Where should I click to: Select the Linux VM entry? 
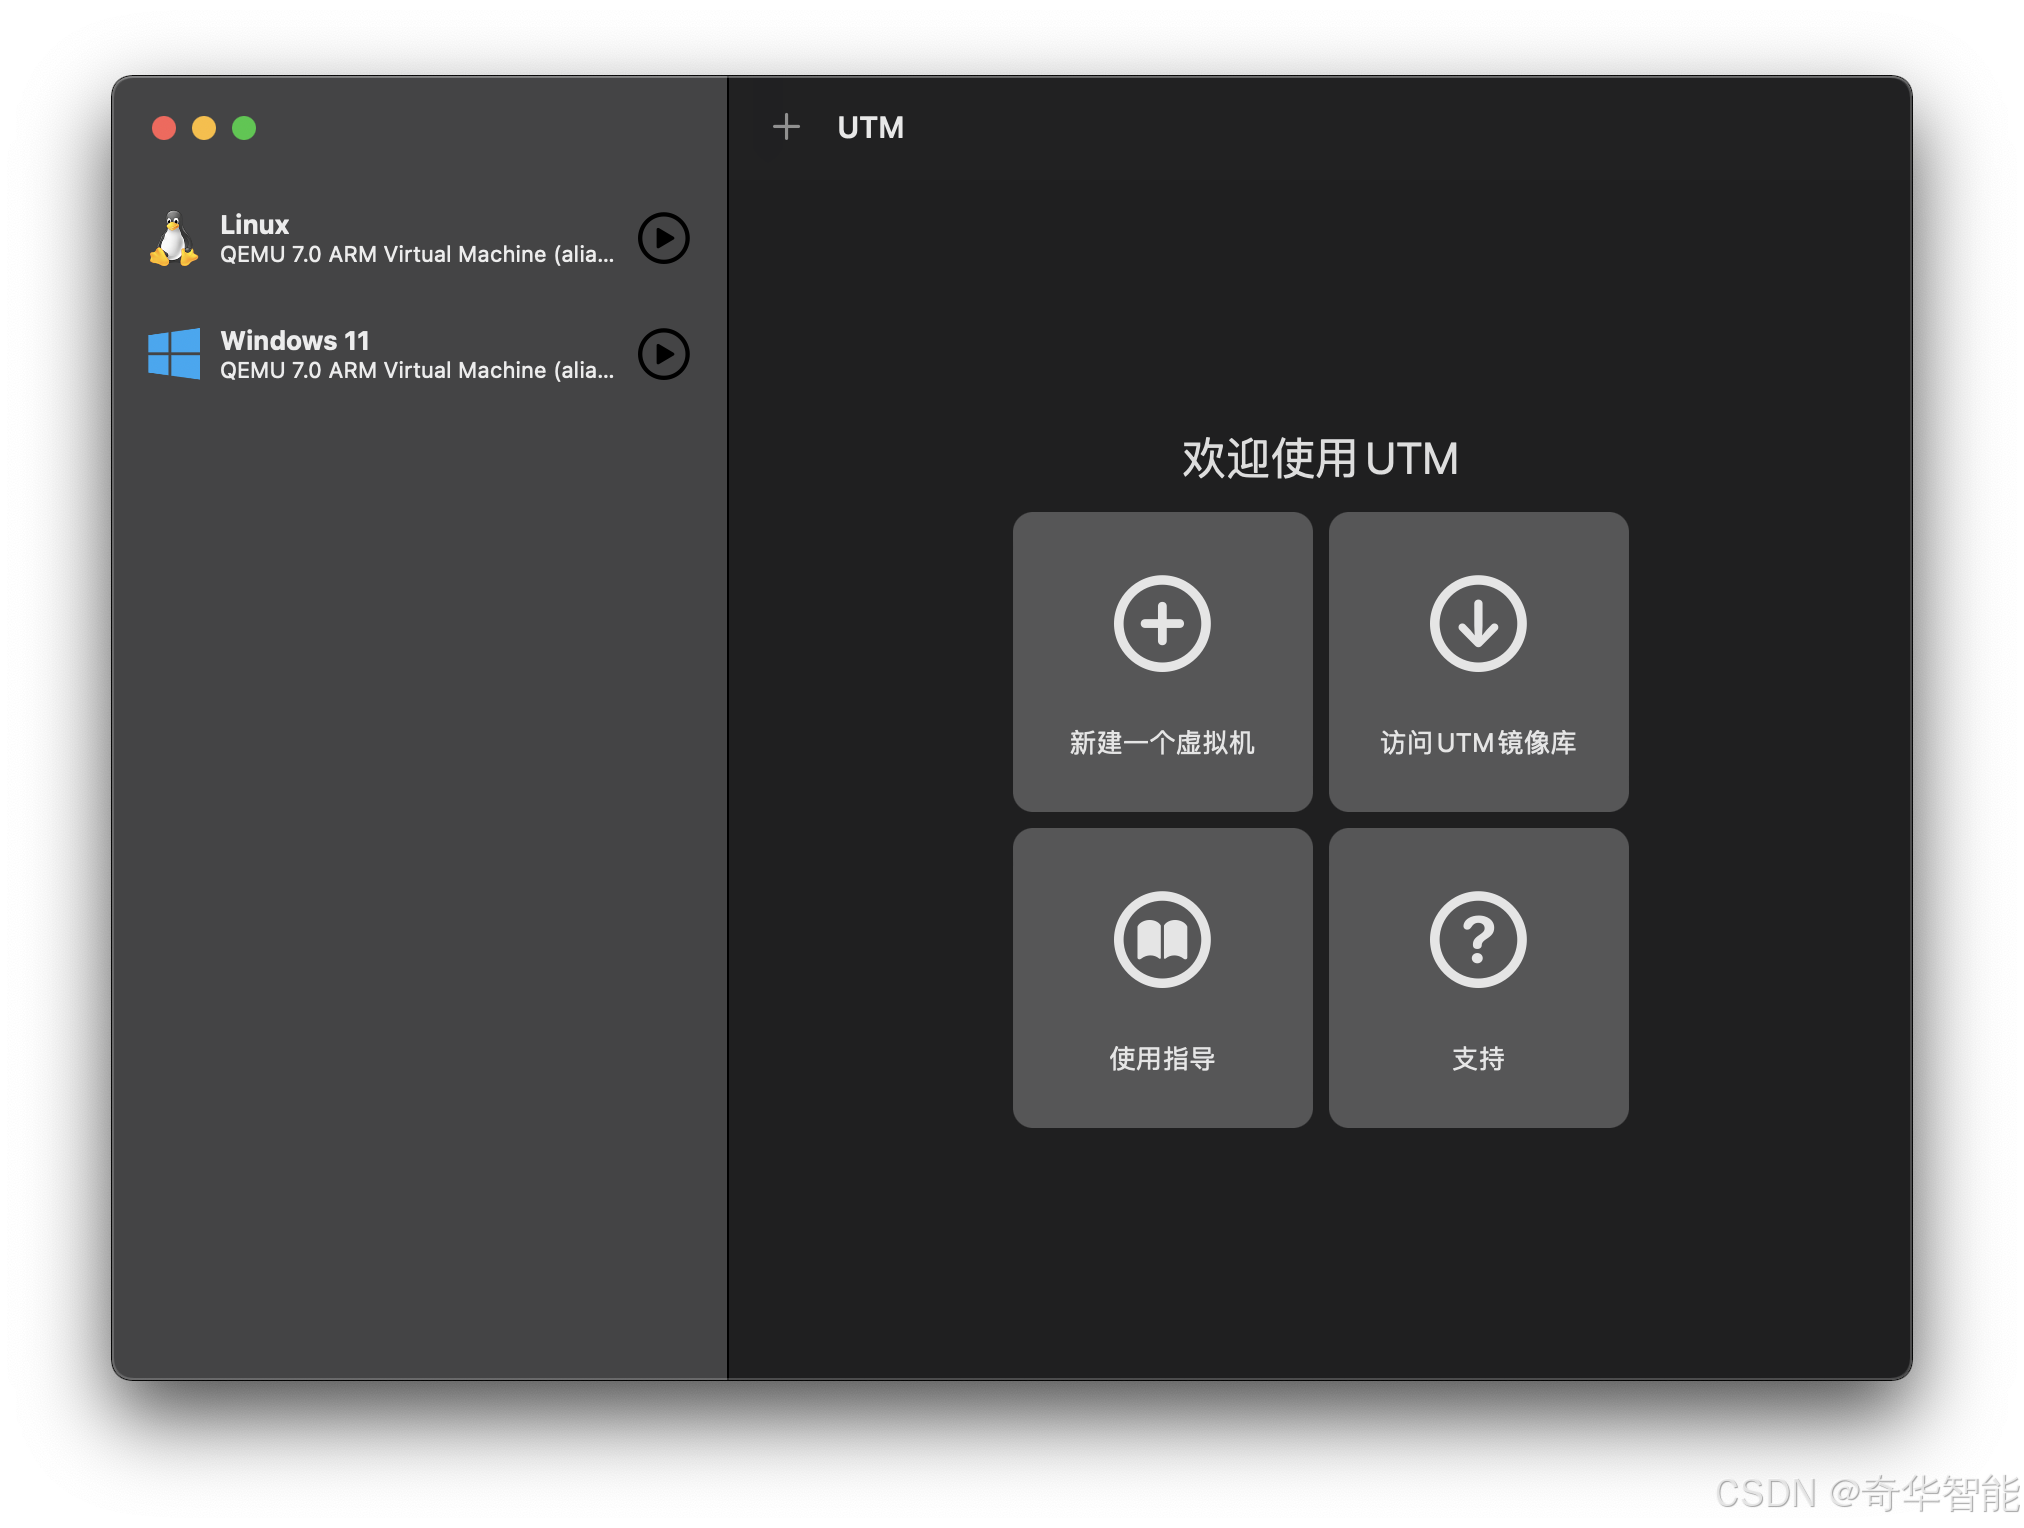[x=254, y=224]
